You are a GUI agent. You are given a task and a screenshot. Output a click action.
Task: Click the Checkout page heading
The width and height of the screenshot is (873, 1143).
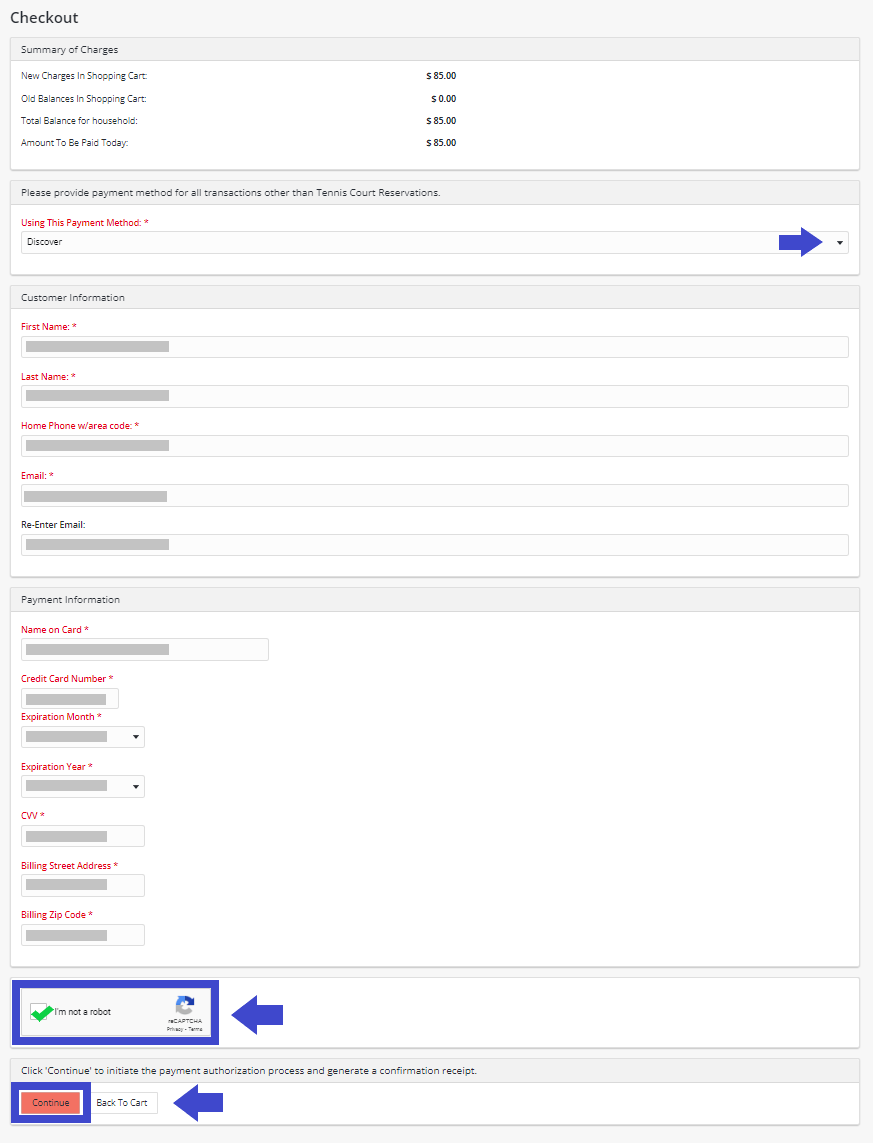(x=44, y=17)
